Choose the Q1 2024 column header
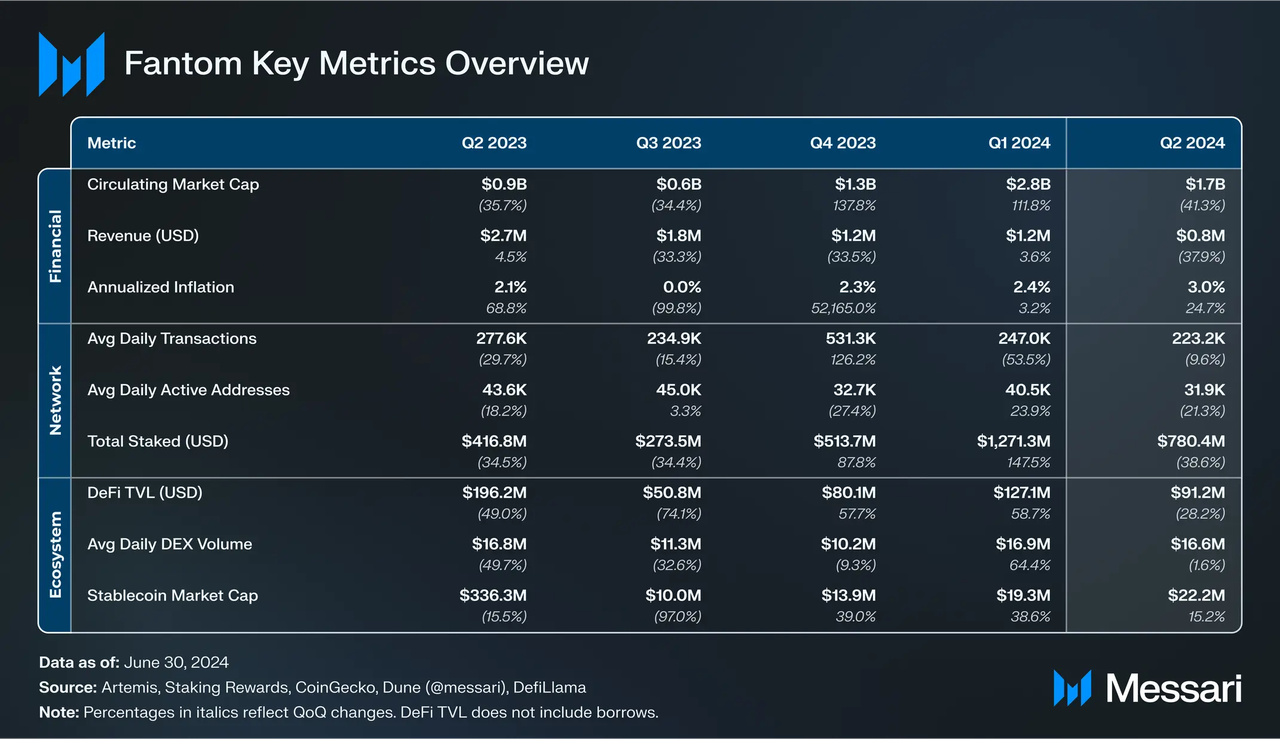The image size is (1280, 739). 1017,143
